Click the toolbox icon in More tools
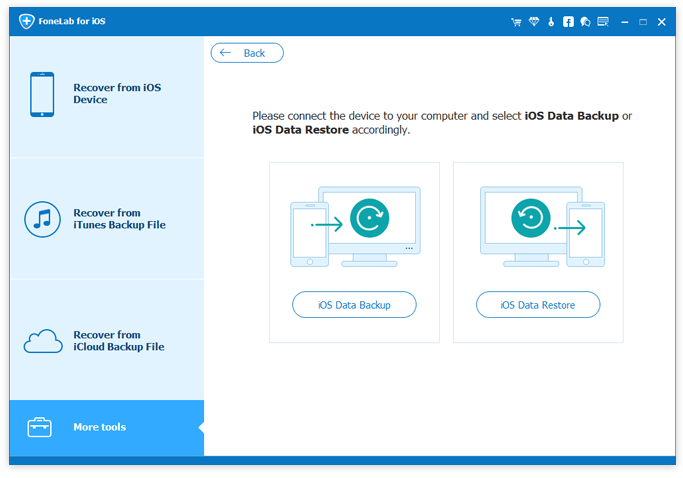683x478 pixels. [39, 427]
